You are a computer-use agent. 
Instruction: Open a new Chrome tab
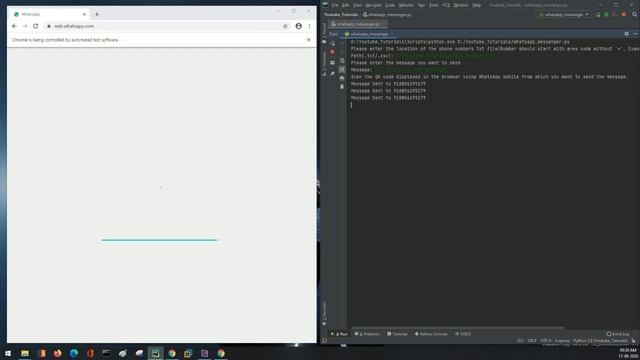(97, 14)
